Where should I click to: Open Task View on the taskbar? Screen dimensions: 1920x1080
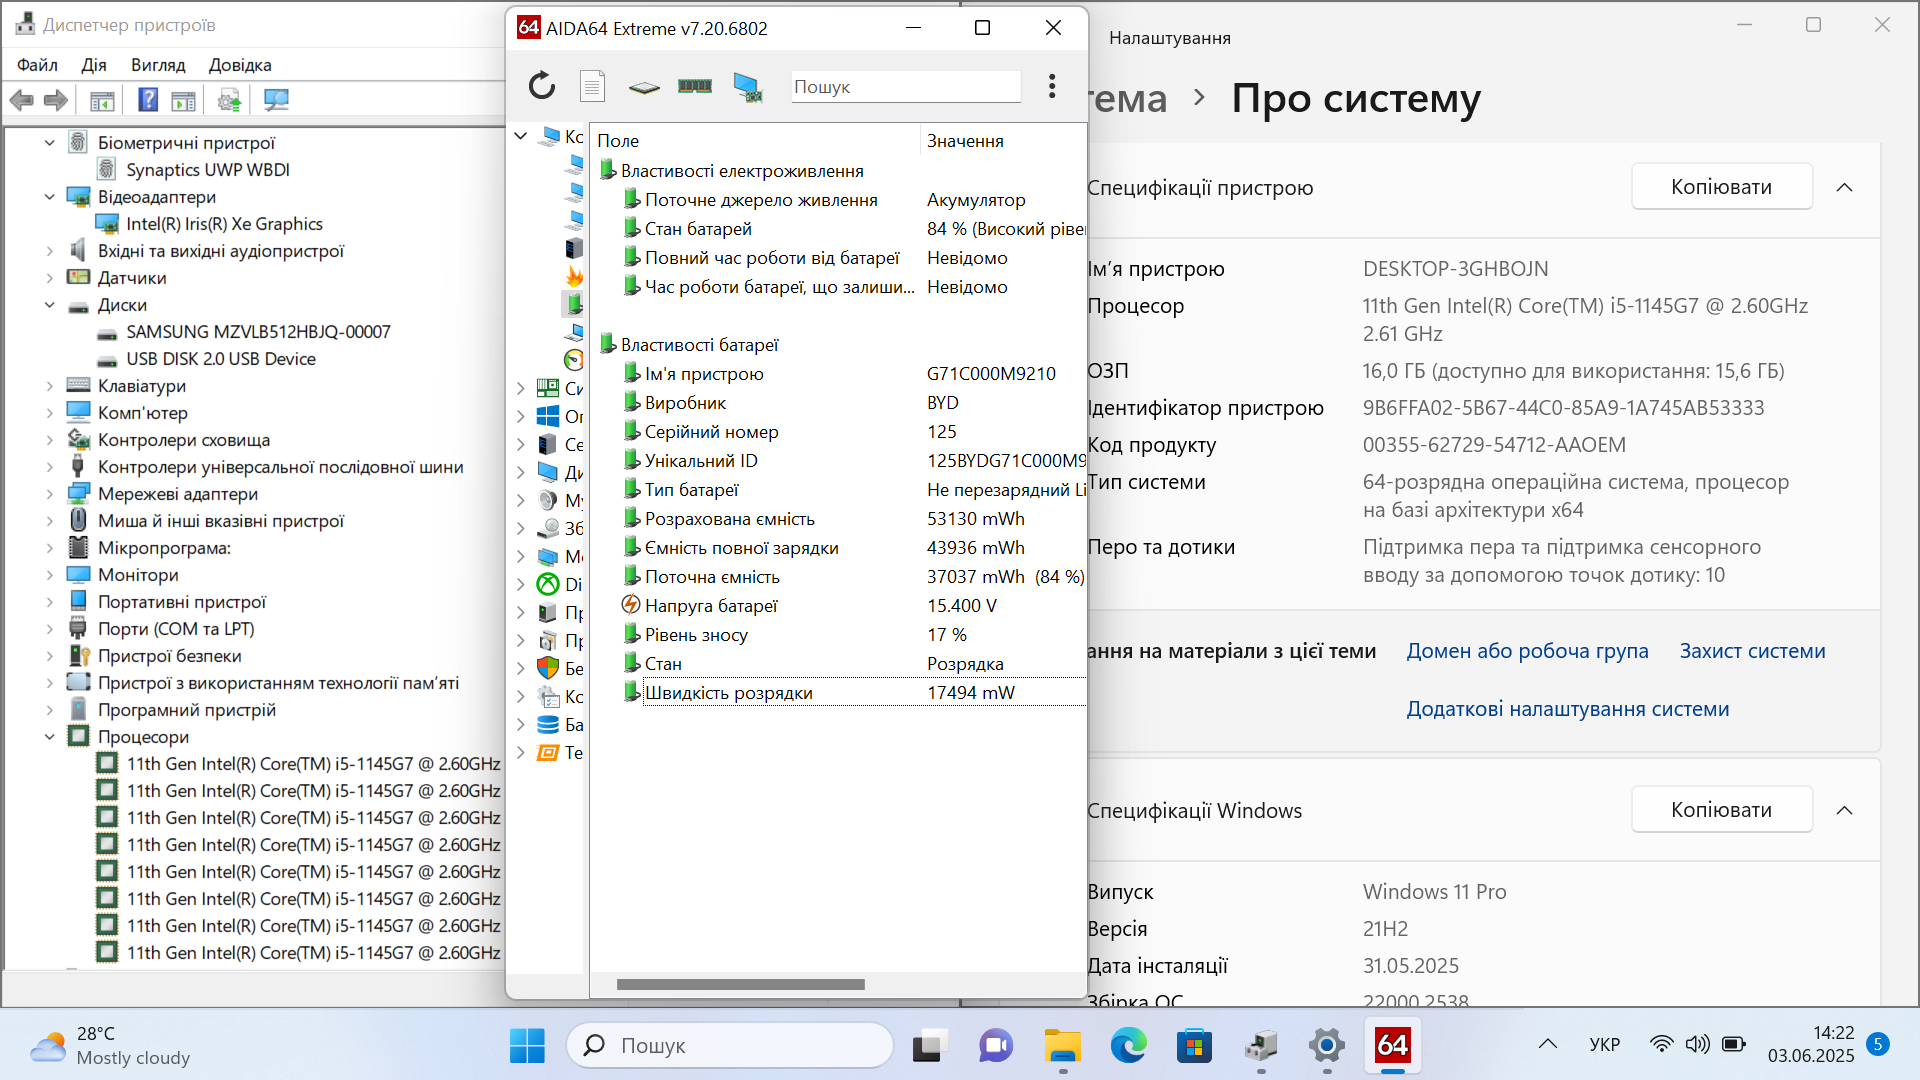click(929, 1046)
